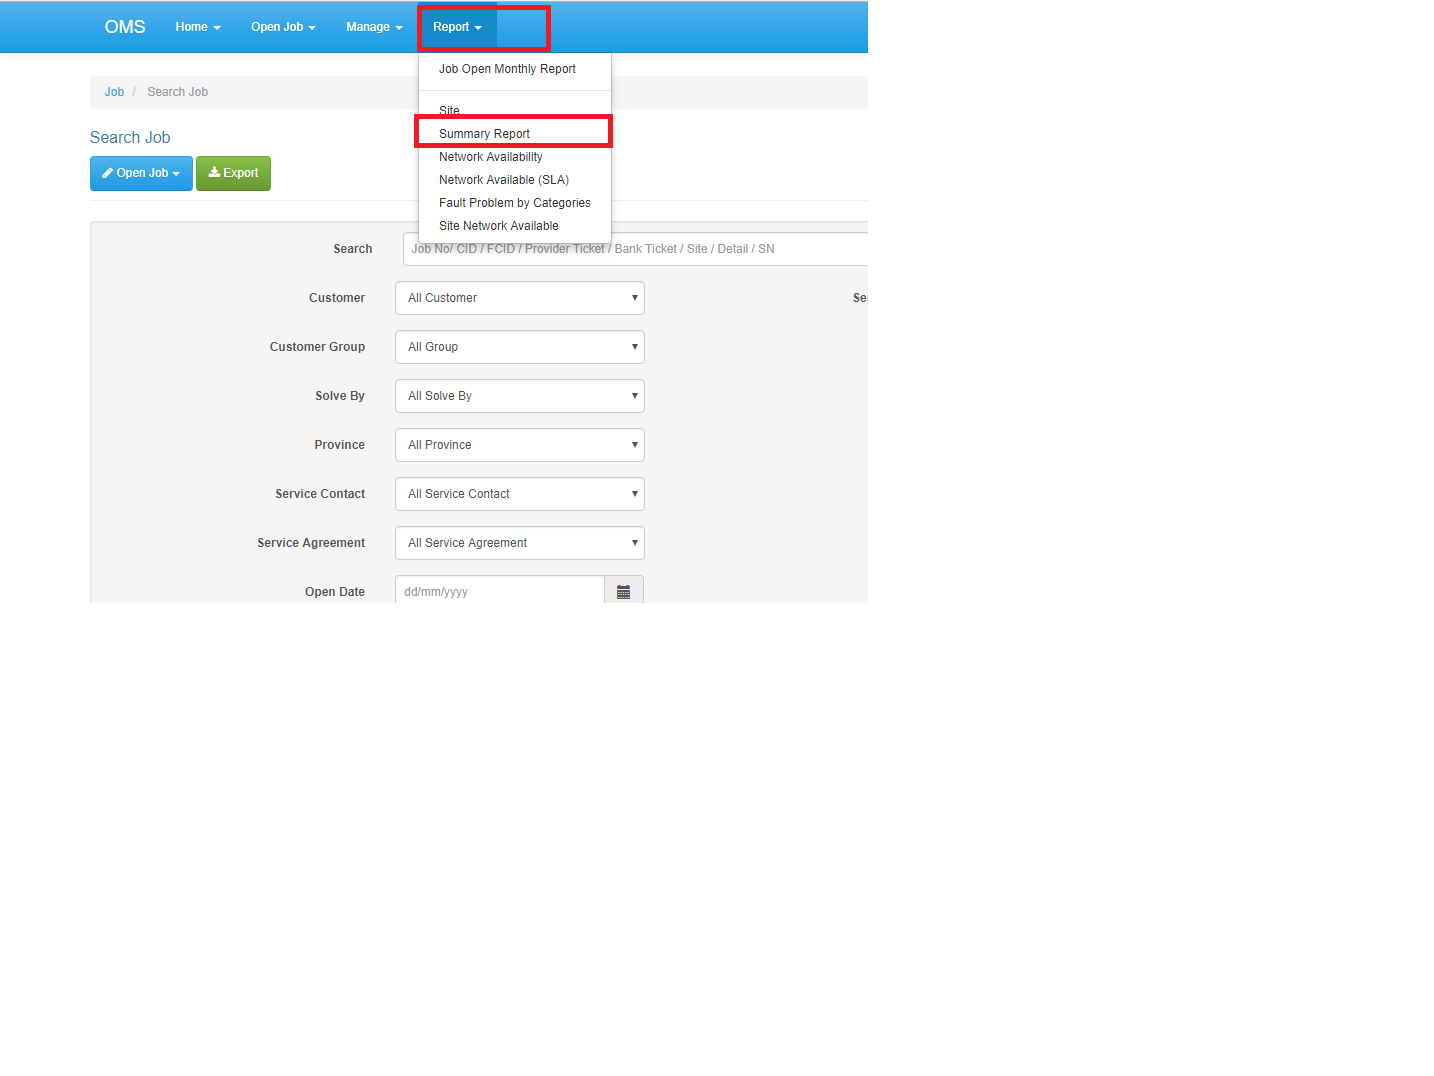This screenshot has width=1434, height=1076.
Task: Select Summary Report entry
Action: (x=514, y=133)
